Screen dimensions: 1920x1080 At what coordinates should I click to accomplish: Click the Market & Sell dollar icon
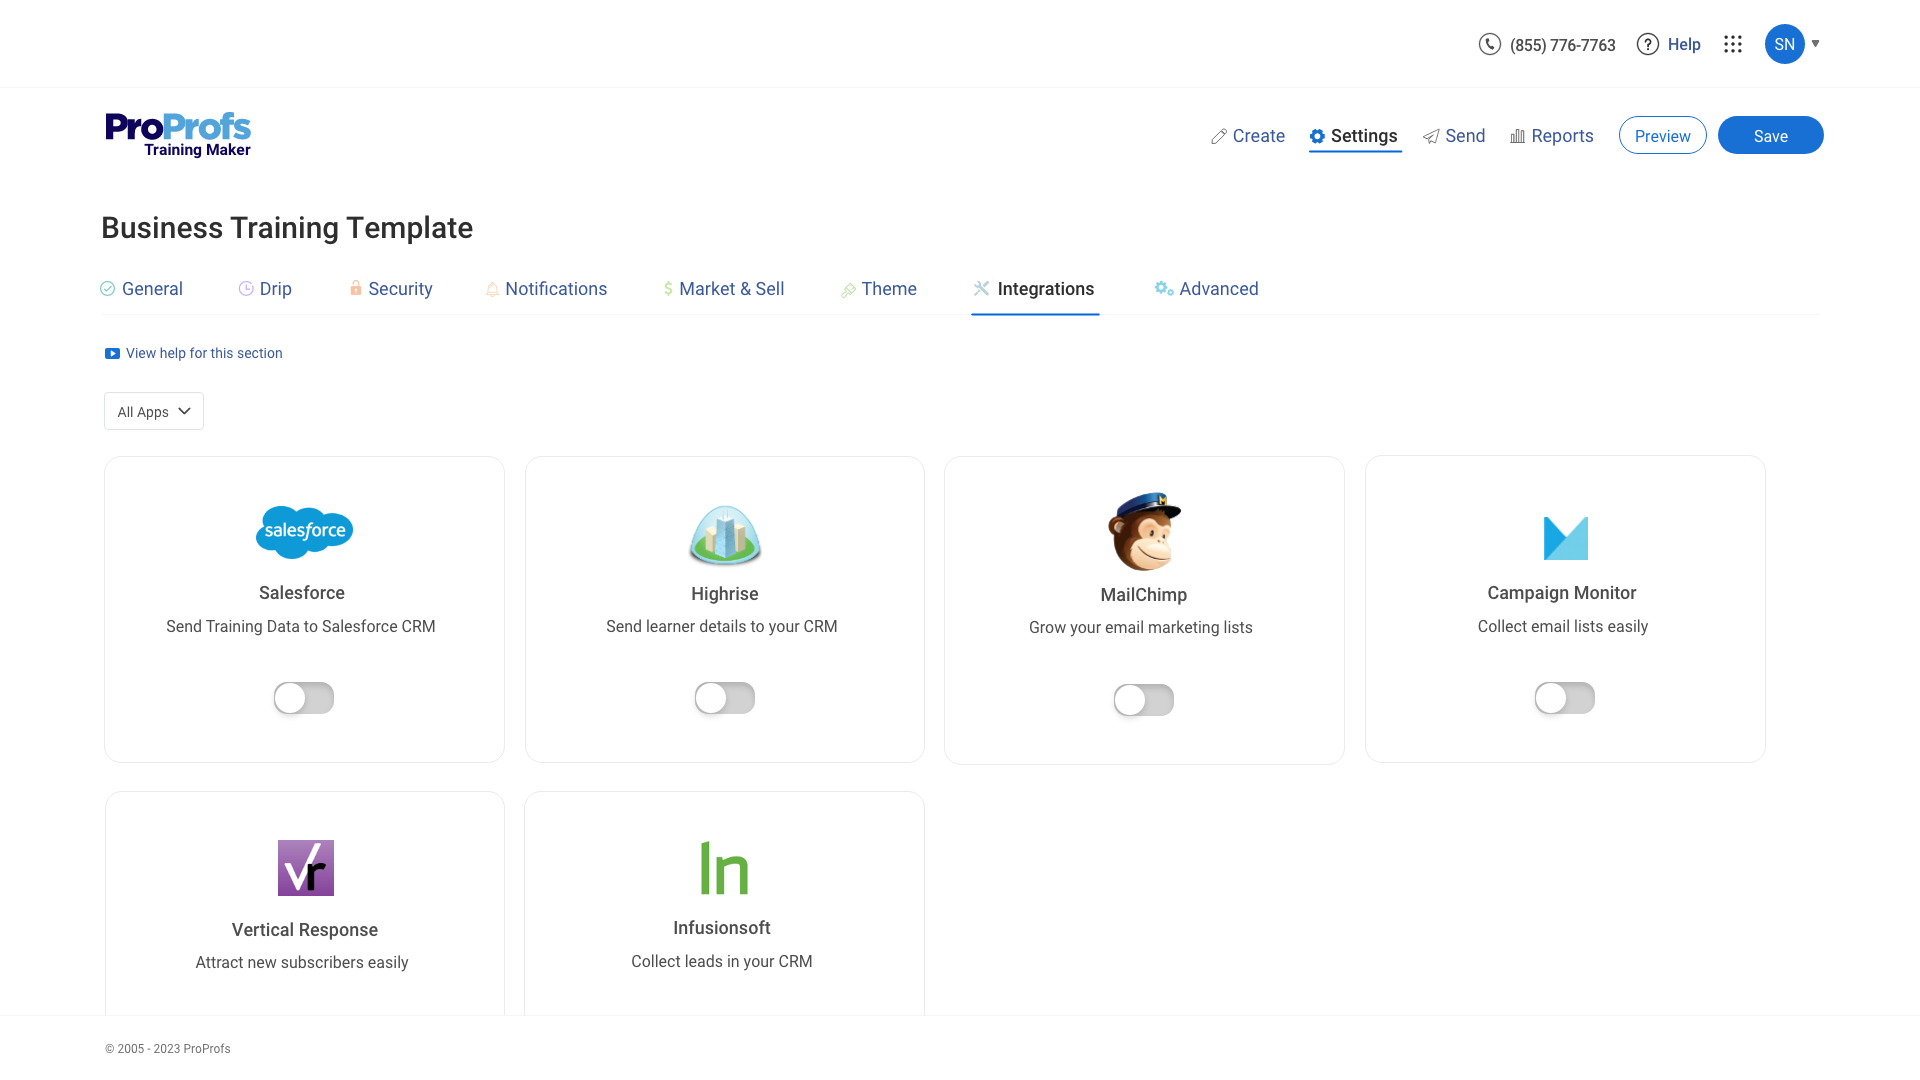(x=668, y=289)
